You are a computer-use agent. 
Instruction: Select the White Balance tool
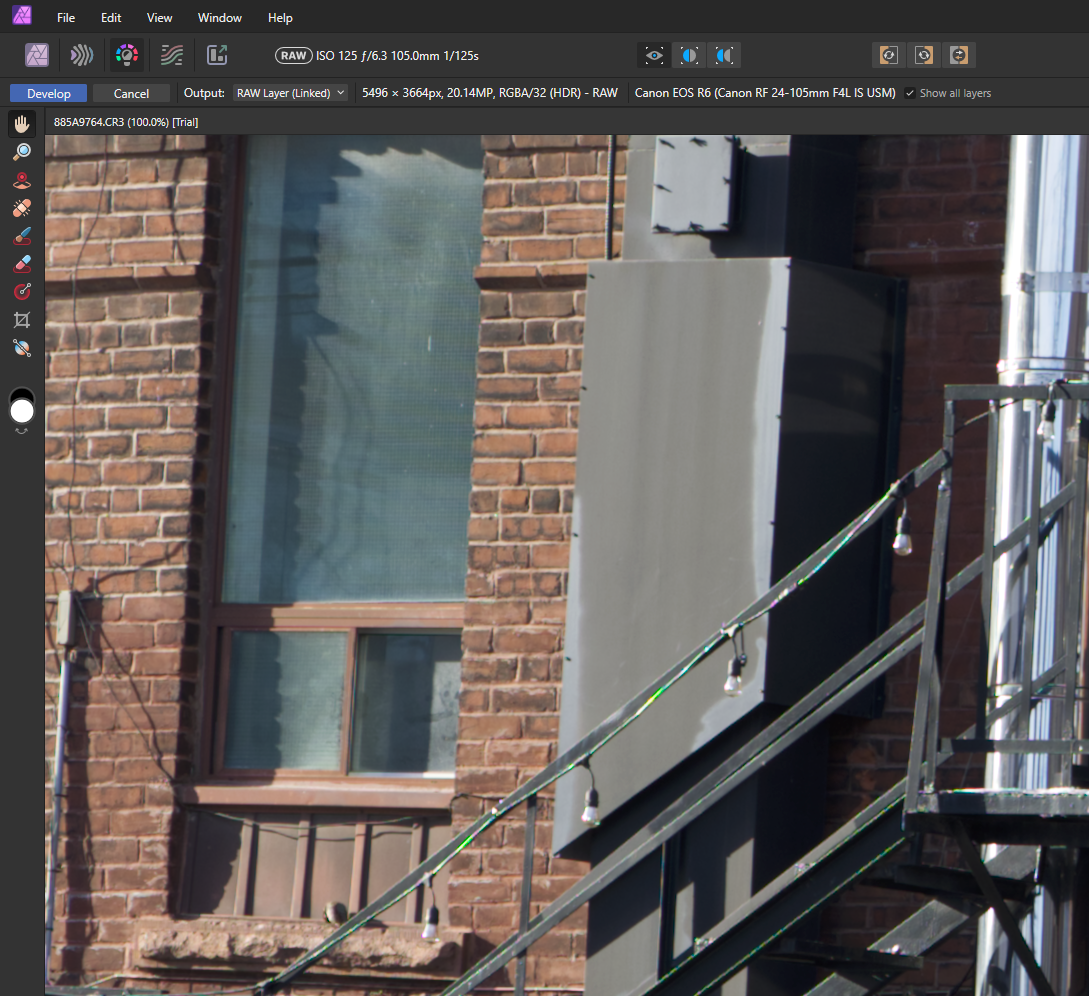(x=22, y=348)
